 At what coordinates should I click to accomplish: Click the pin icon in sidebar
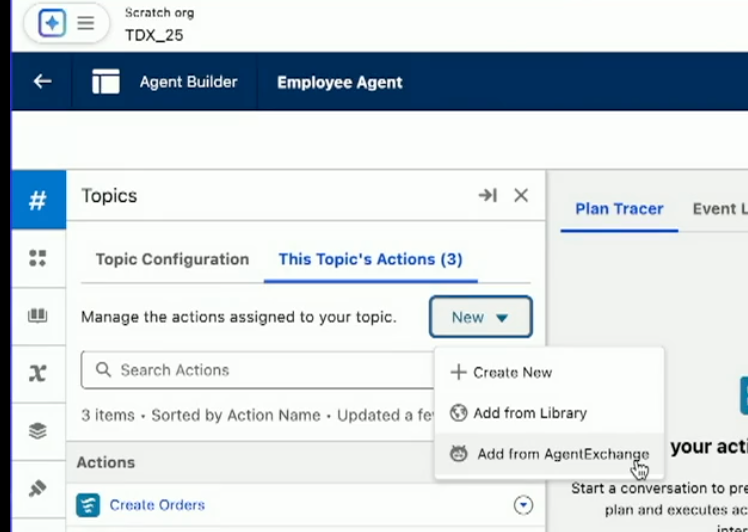pyautogui.click(x=38, y=489)
